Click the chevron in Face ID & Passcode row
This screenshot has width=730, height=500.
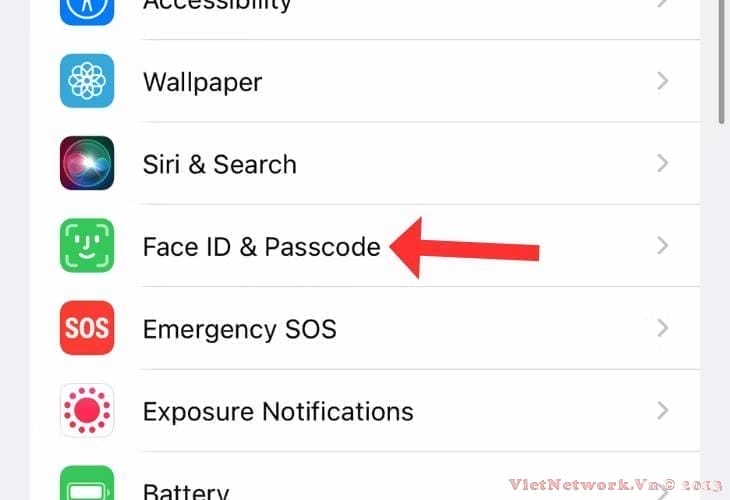pyautogui.click(x=662, y=246)
